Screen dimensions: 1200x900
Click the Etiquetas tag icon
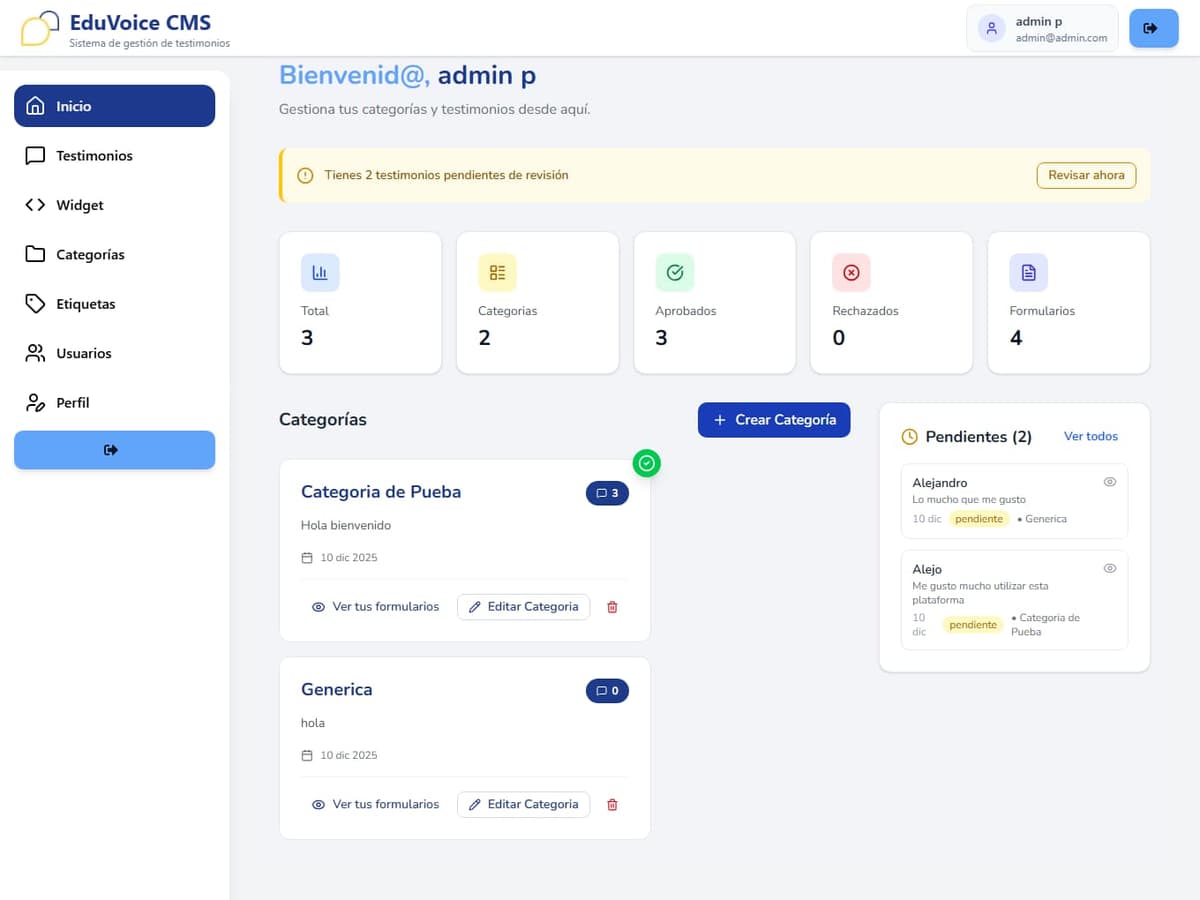(x=35, y=304)
